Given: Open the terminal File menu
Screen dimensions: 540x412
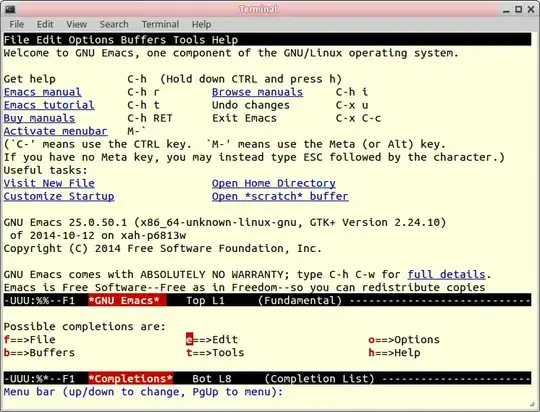Looking at the screenshot, I should [17, 24].
